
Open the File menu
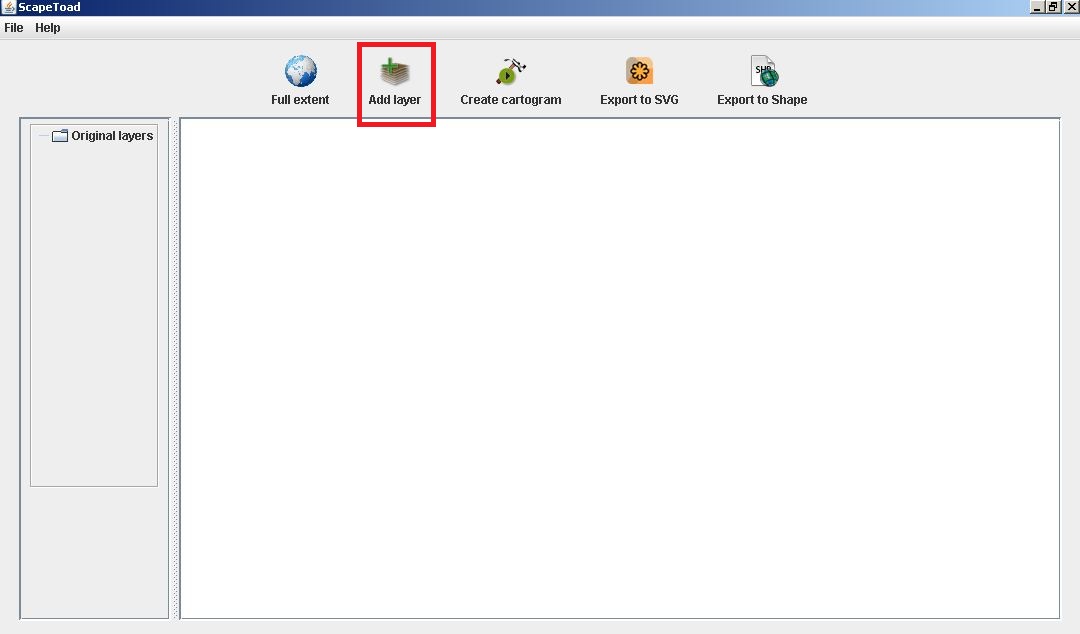coord(14,28)
